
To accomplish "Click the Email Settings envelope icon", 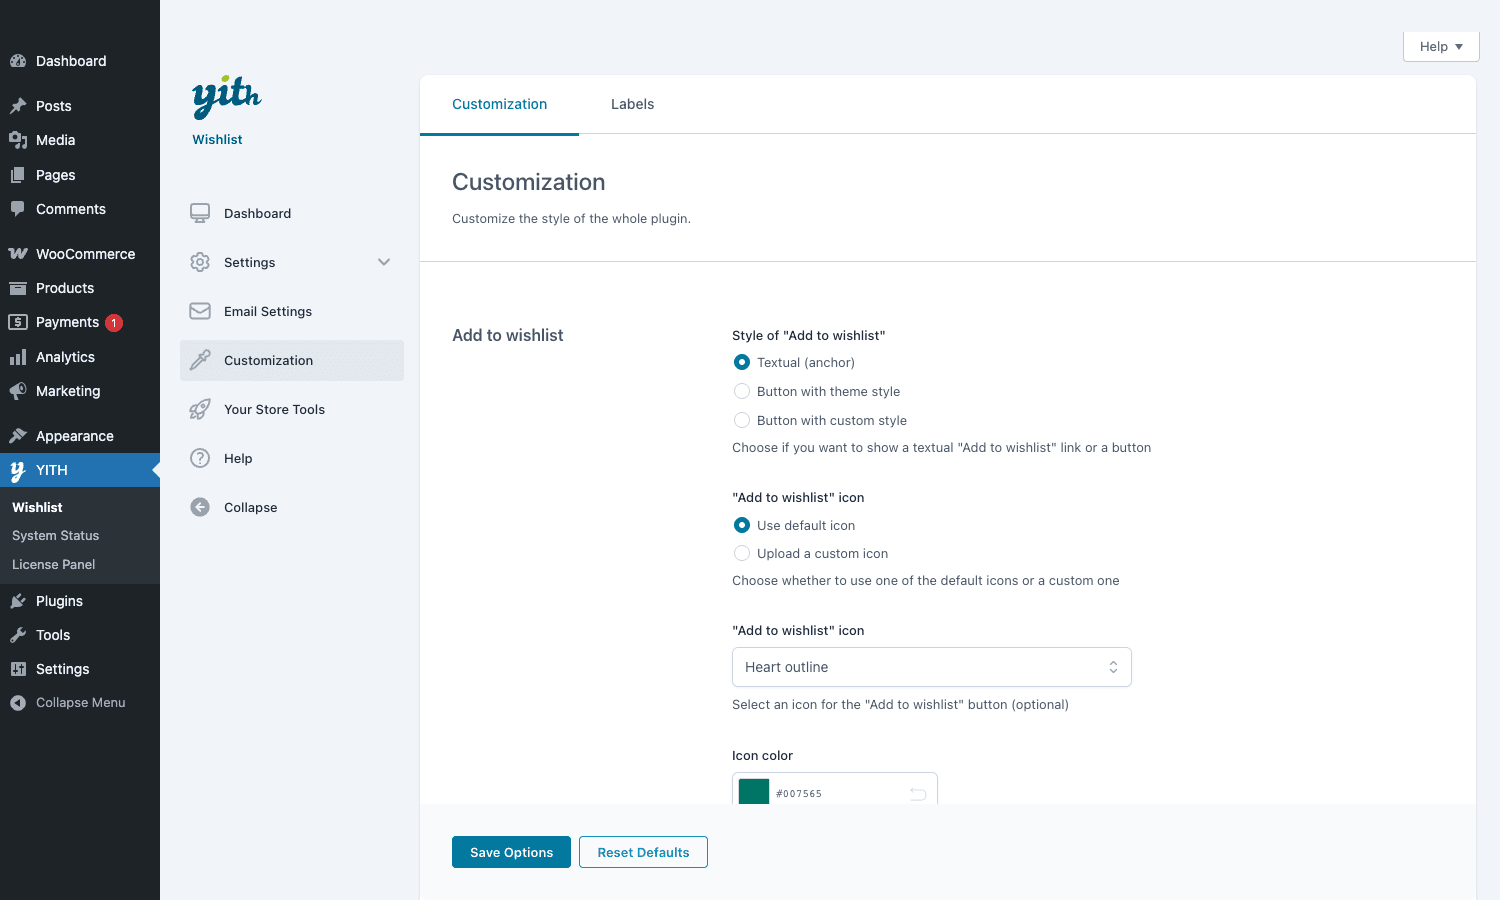I will (x=200, y=311).
